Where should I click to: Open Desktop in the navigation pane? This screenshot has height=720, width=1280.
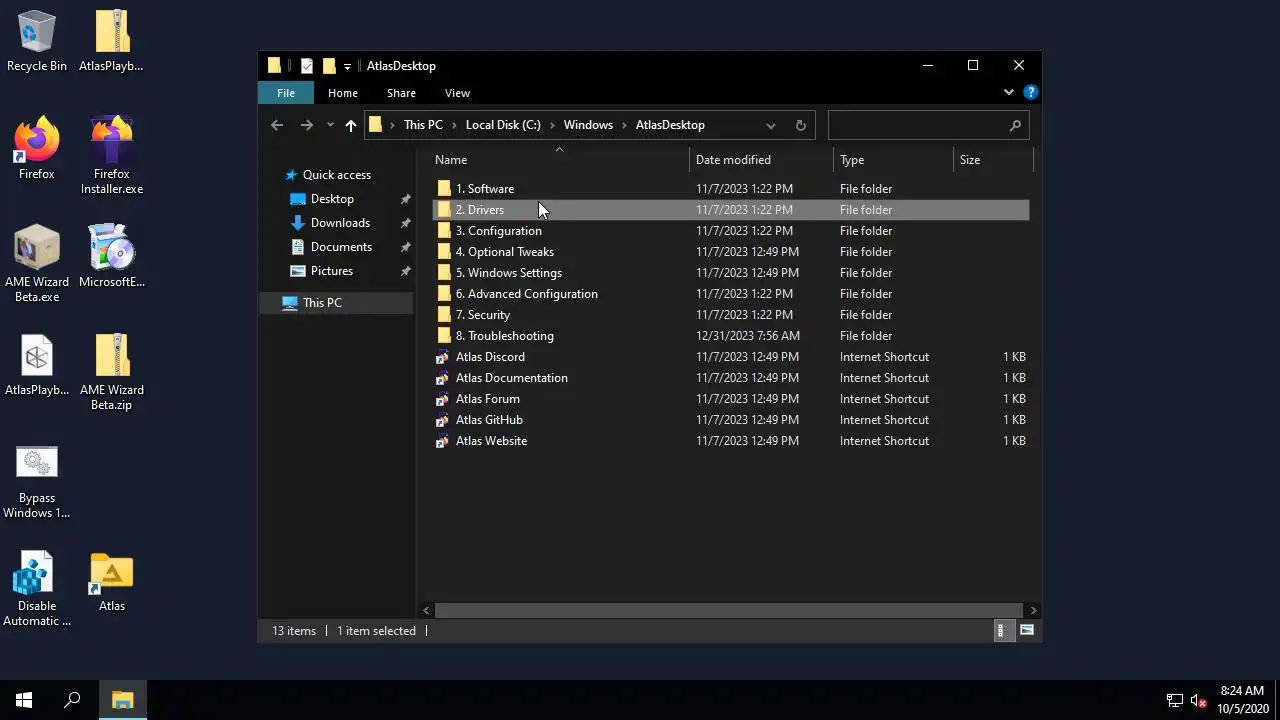coord(332,199)
